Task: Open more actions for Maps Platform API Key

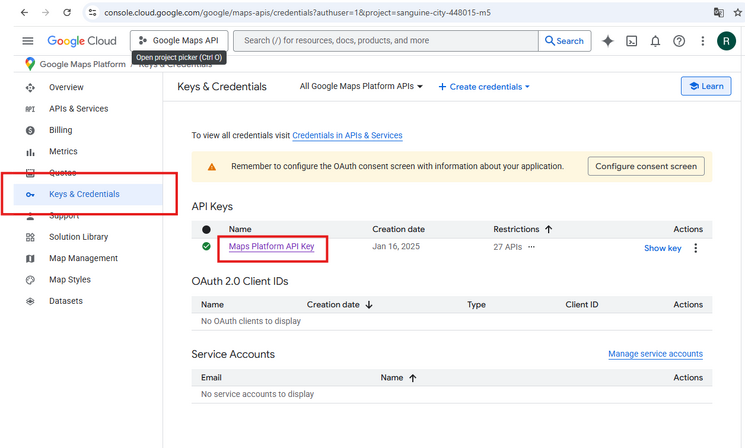Action: [x=696, y=248]
